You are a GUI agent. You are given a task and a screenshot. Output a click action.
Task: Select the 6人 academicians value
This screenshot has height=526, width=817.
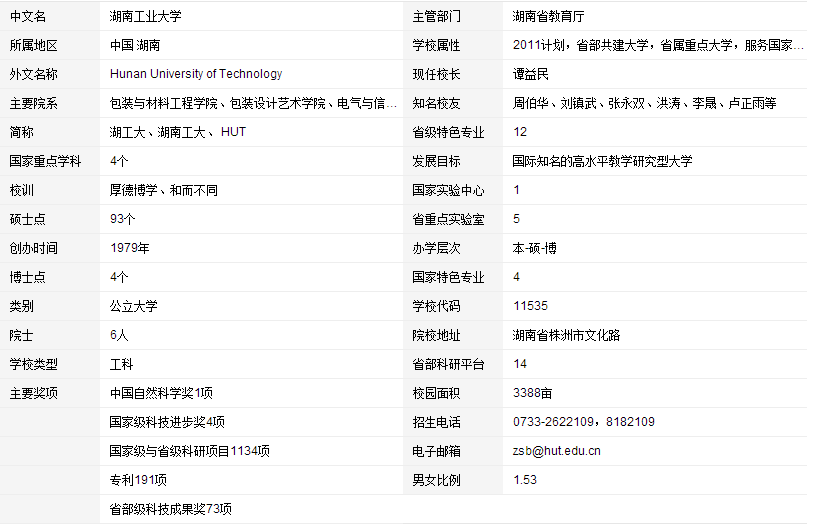coord(119,335)
